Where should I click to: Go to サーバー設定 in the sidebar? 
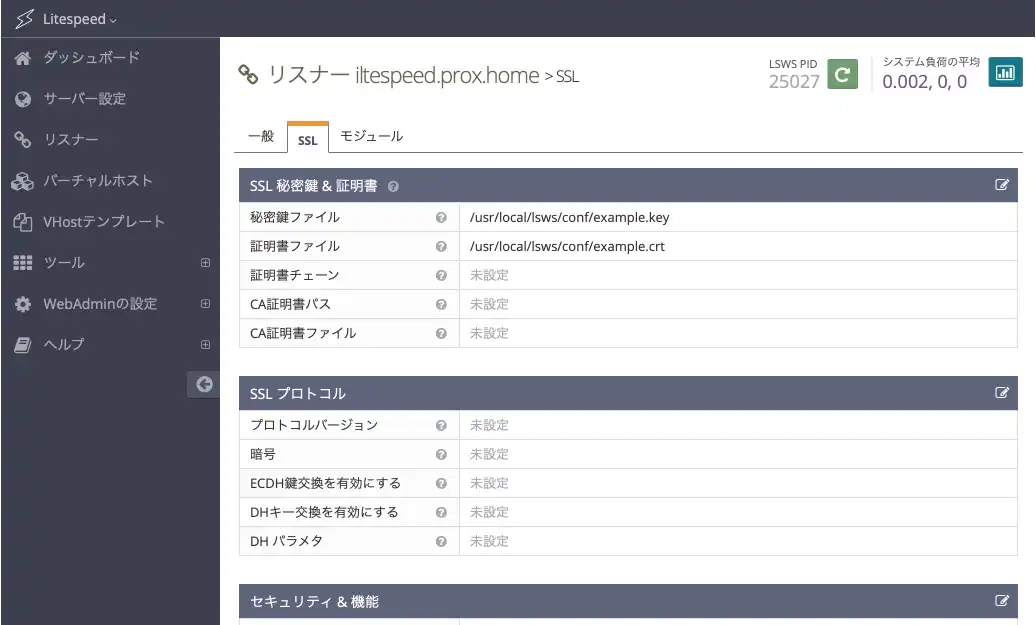tap(85, 98)
